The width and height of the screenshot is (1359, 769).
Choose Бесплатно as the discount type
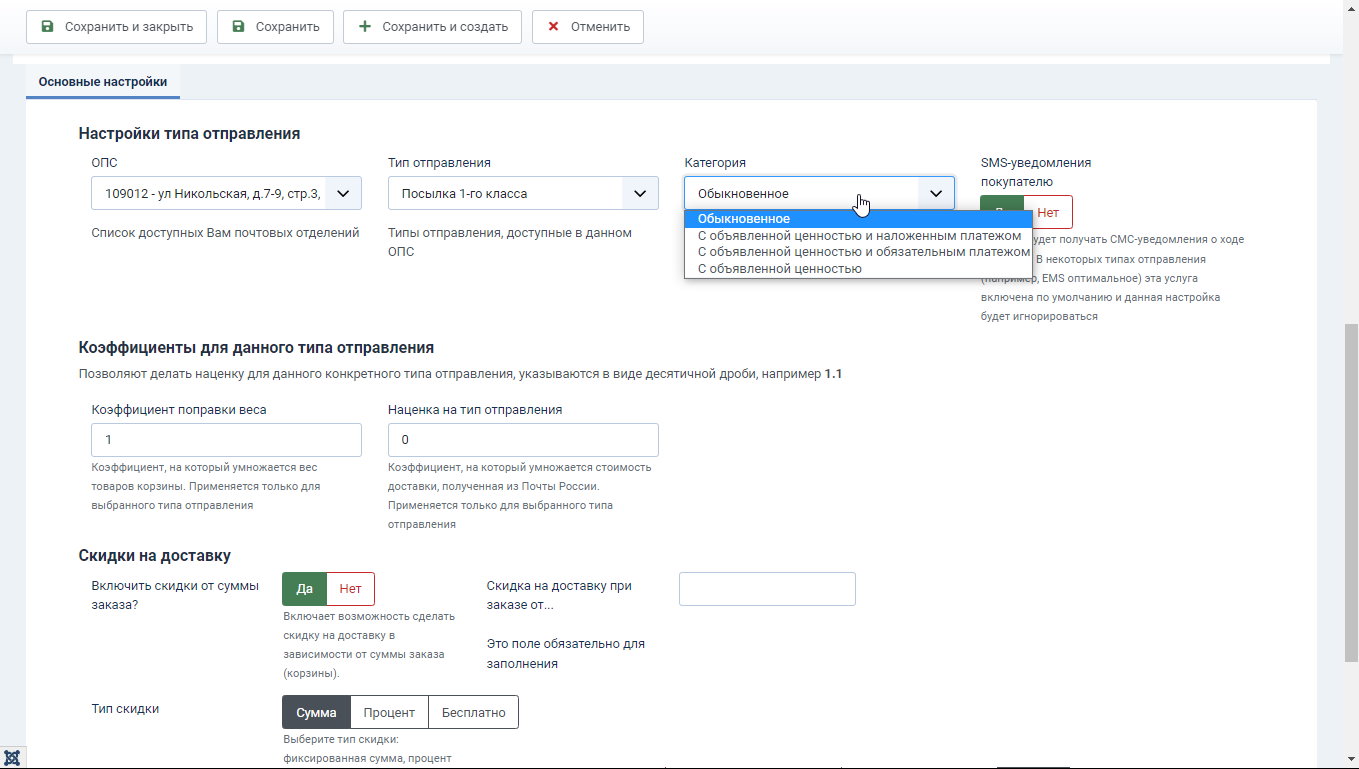[x=473, y=713]
